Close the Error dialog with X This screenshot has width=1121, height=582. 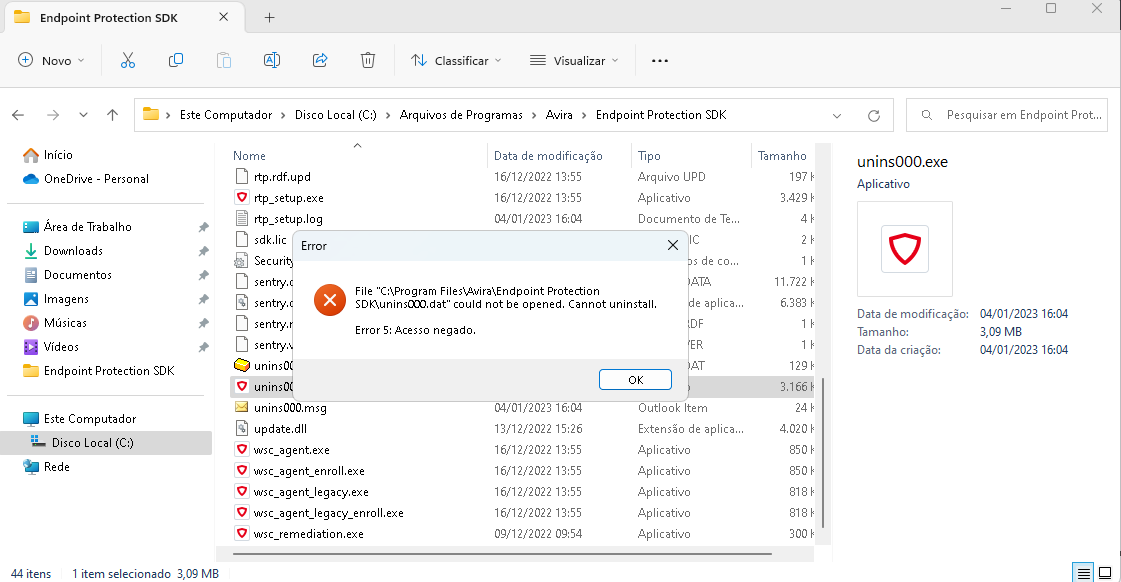coord(673,245)
